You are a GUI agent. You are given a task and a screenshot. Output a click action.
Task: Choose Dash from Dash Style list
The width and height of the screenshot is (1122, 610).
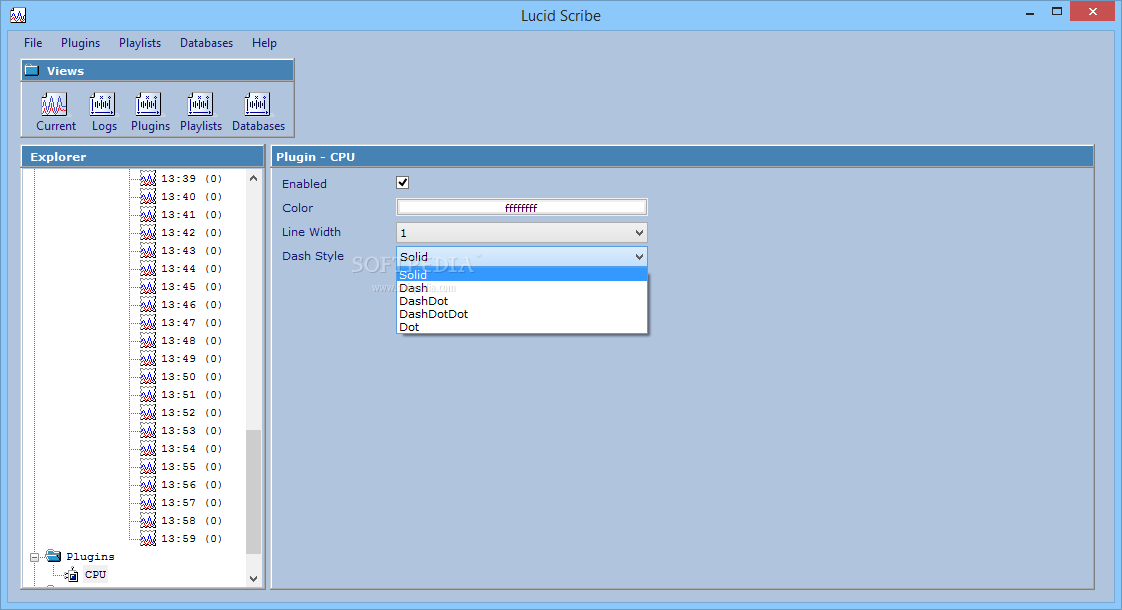point(522,288)
